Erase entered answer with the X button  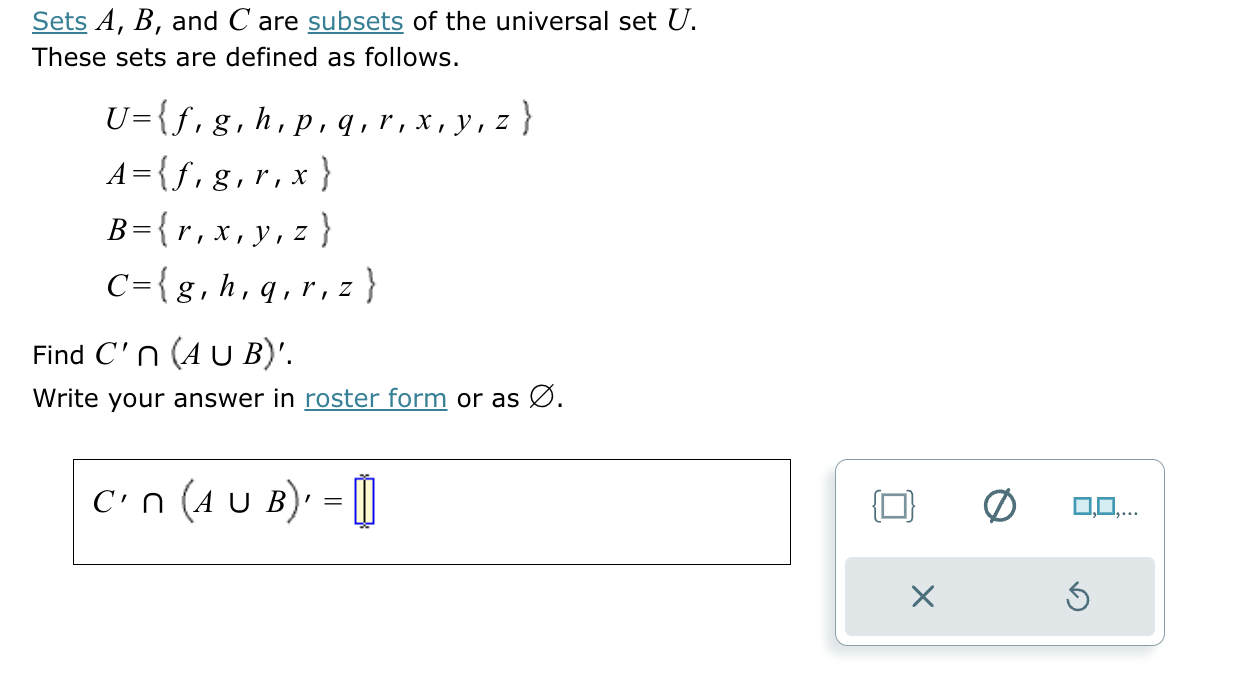[x=922, y=596]
